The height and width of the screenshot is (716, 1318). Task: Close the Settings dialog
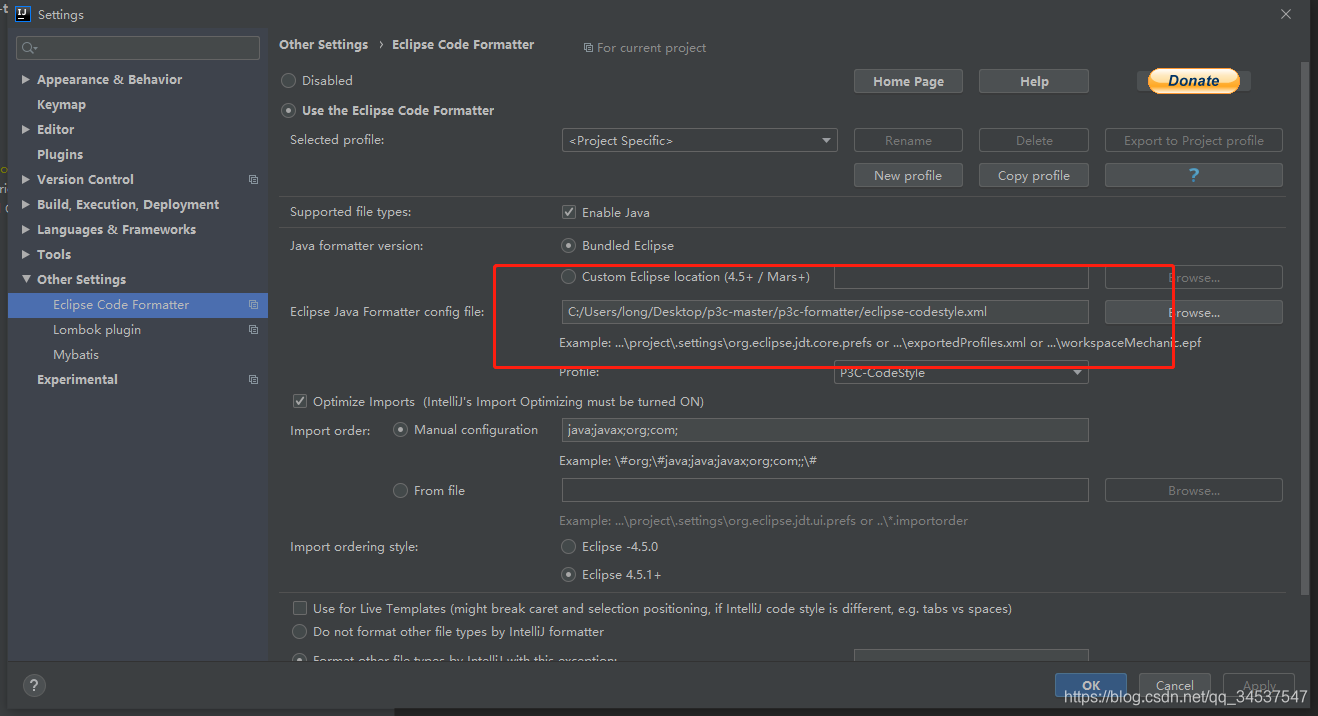point(1285,14)
